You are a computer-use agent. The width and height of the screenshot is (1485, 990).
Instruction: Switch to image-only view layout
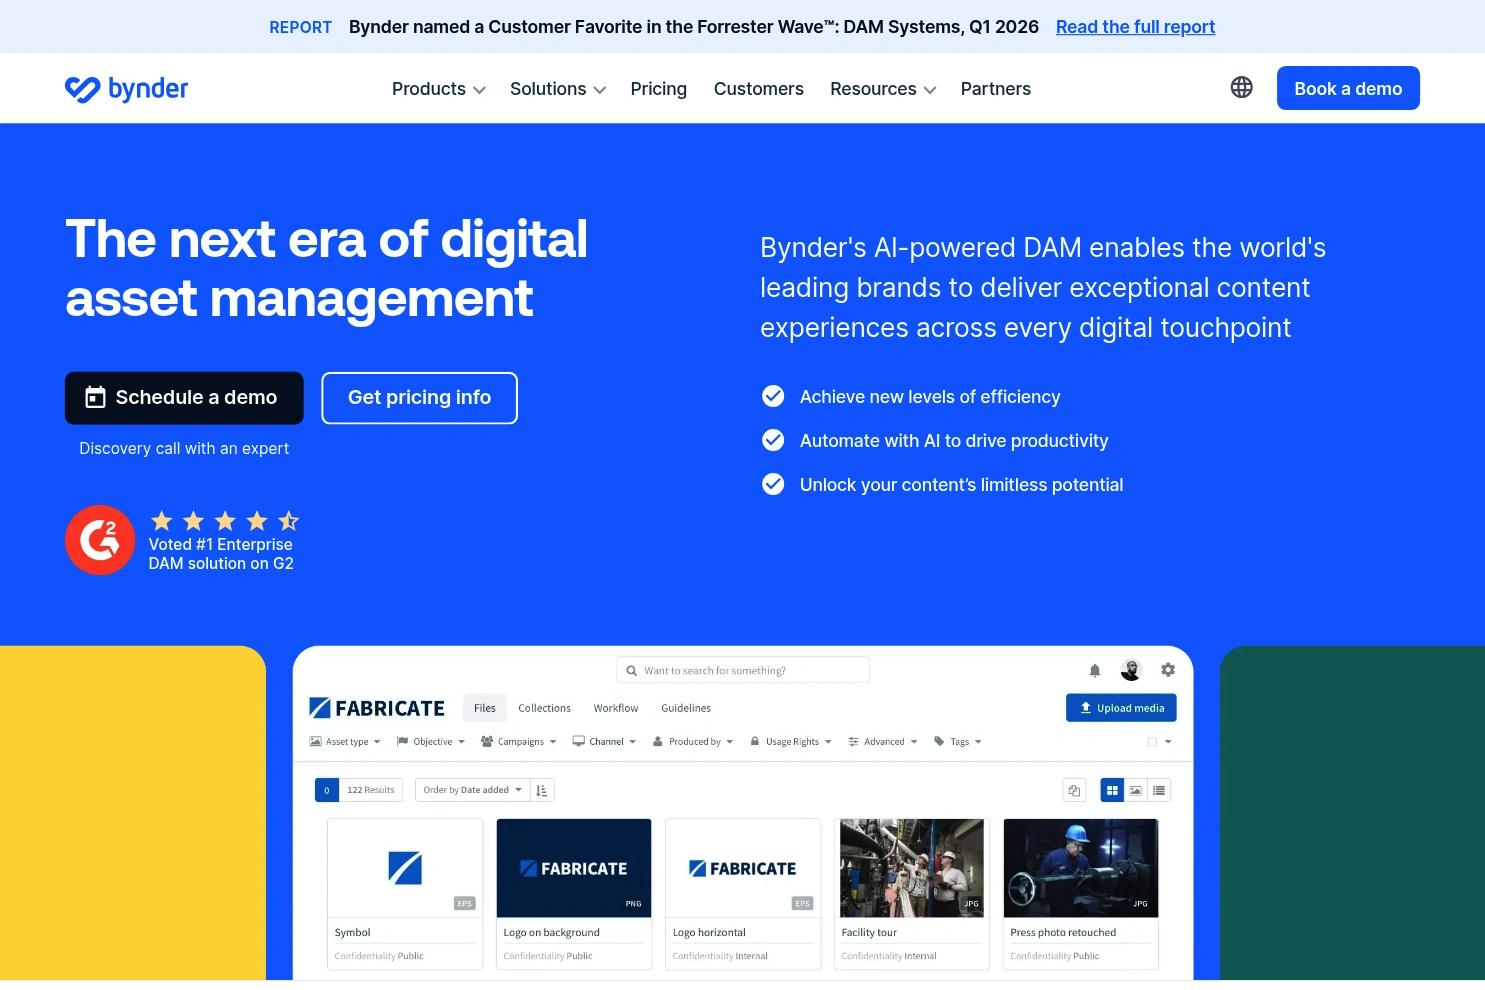coord(1136,790)
